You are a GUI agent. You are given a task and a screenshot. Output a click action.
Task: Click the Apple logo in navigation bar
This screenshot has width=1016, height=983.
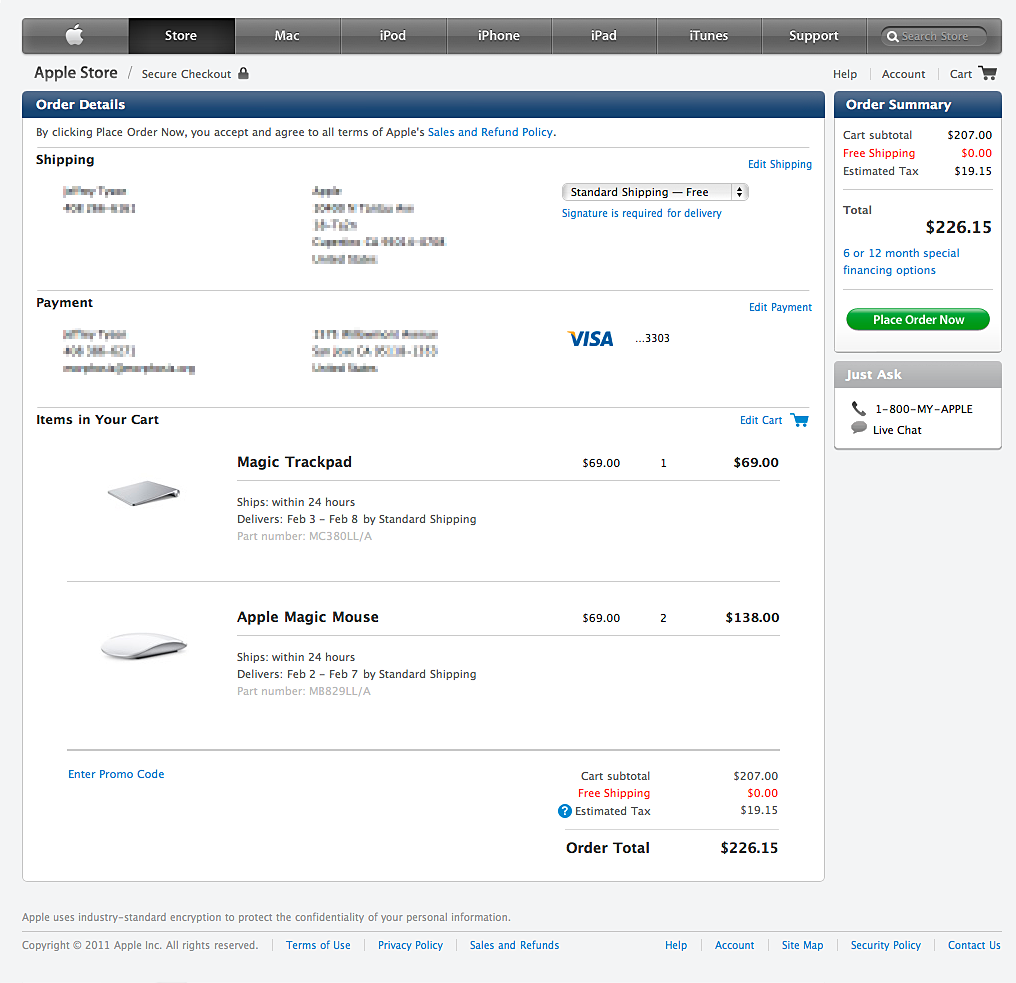coord(75,35)
